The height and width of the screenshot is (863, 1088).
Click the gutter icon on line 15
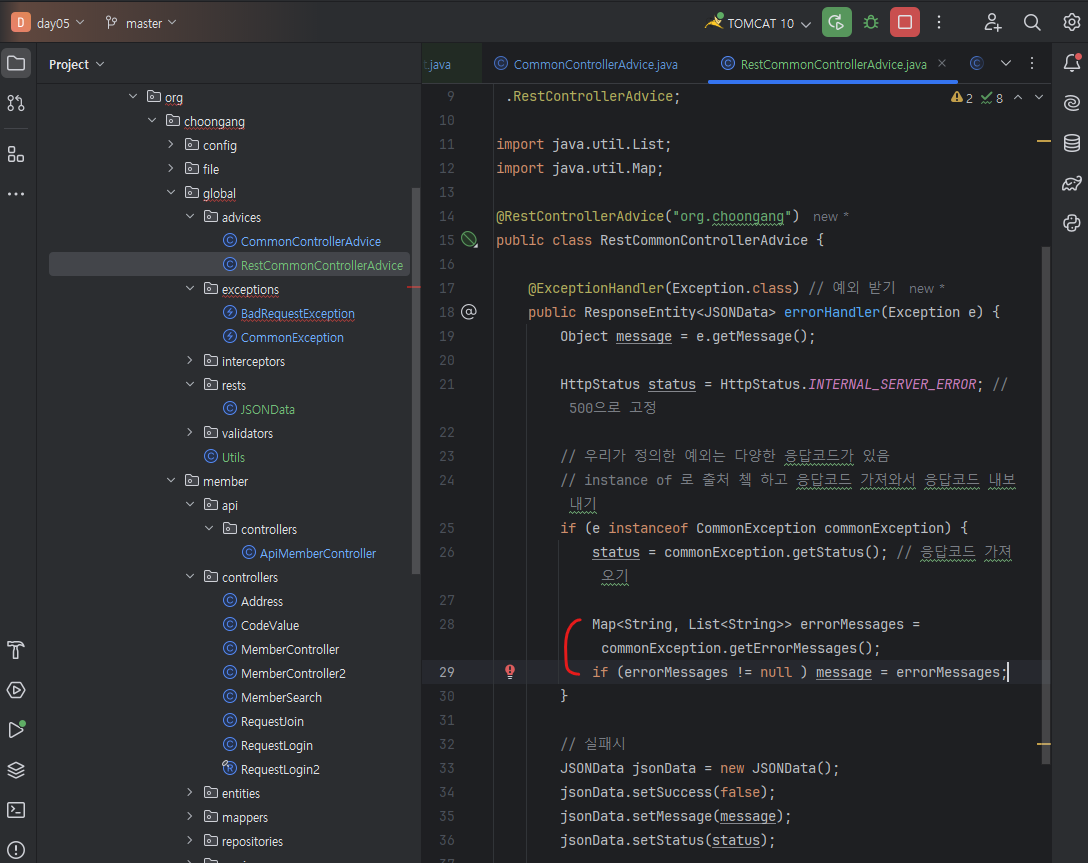[x=470, y=240]
